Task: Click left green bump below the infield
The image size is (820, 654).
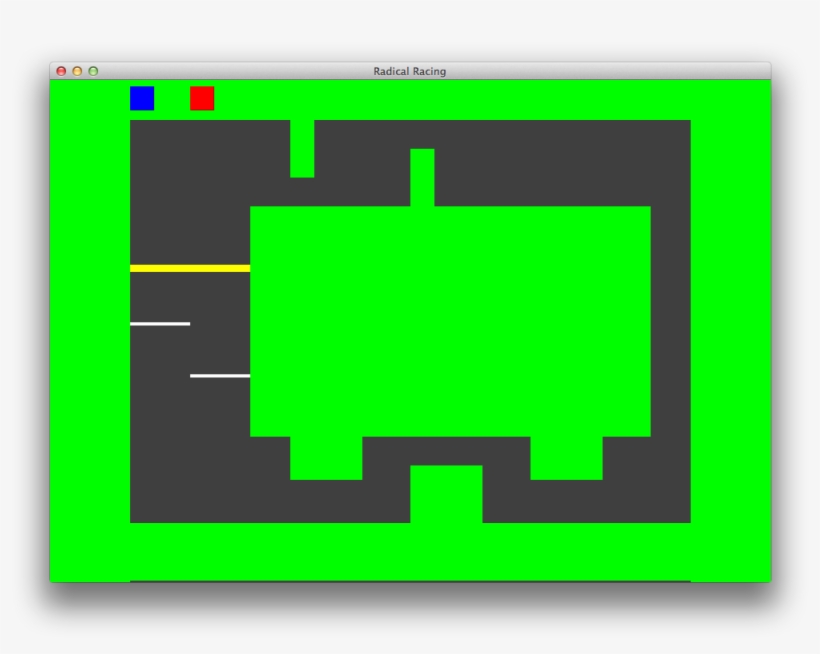Action: 326,458
